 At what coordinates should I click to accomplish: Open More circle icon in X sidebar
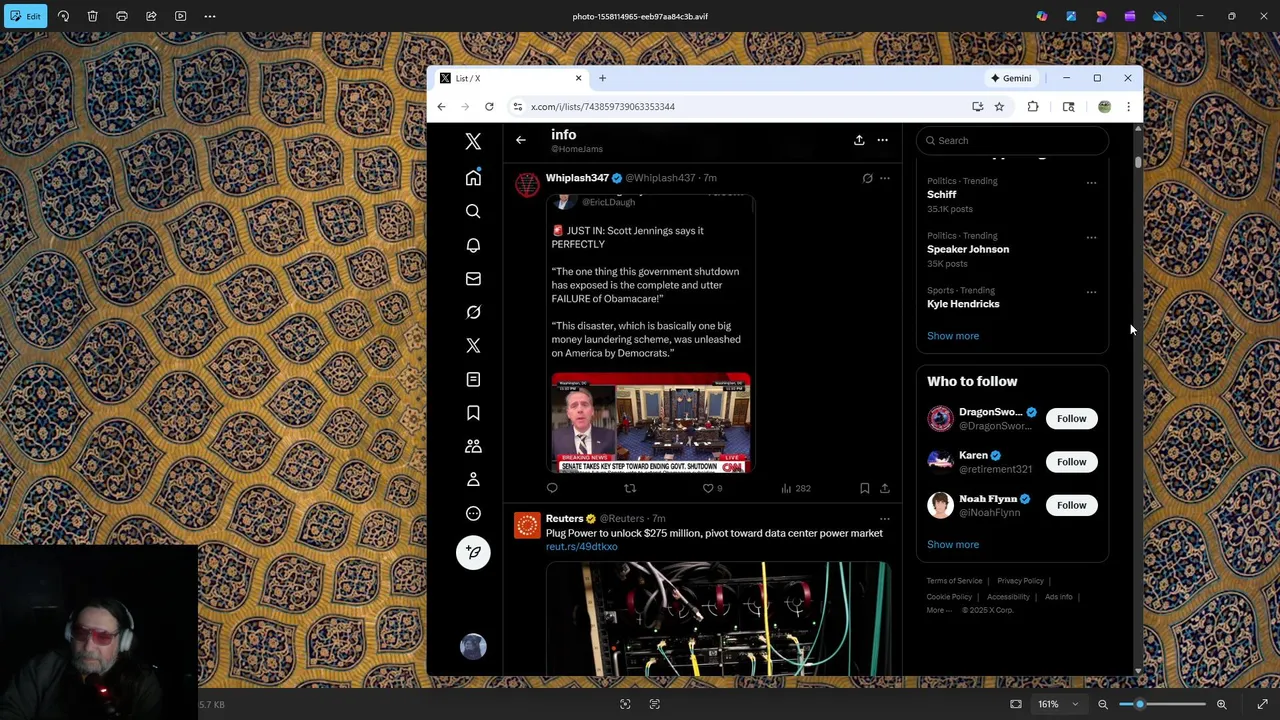pos(473,513)
